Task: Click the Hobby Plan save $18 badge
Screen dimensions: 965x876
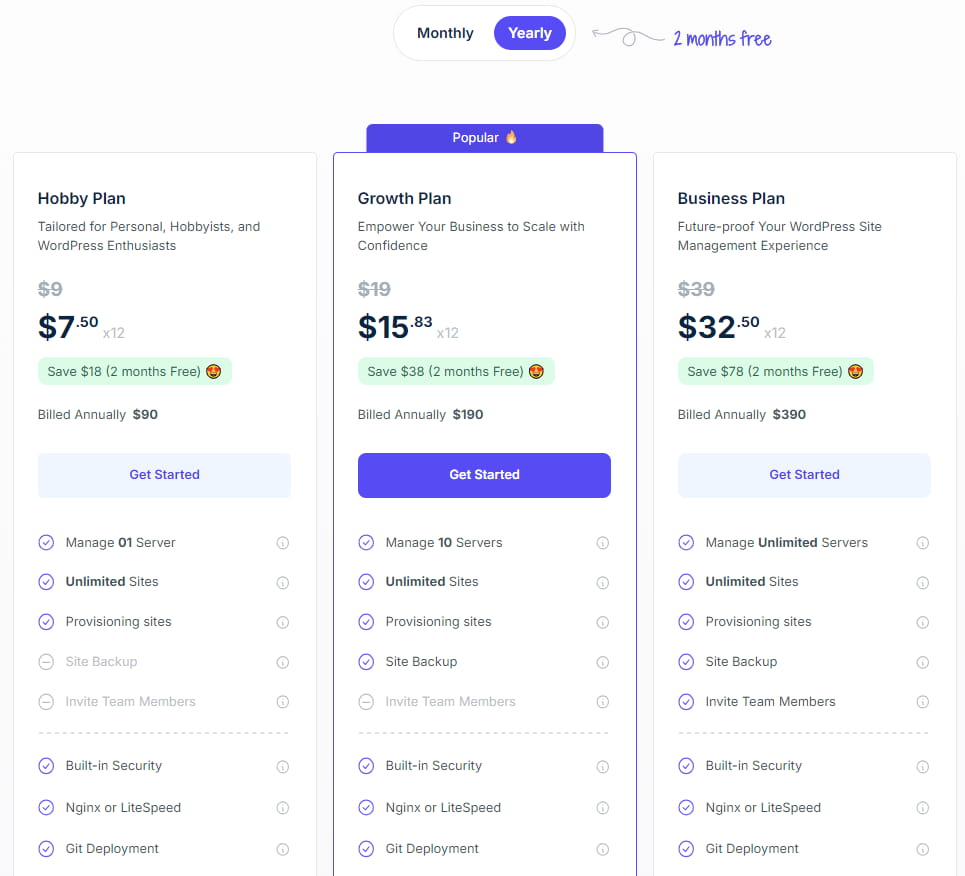Action: (x=134, y=371)
